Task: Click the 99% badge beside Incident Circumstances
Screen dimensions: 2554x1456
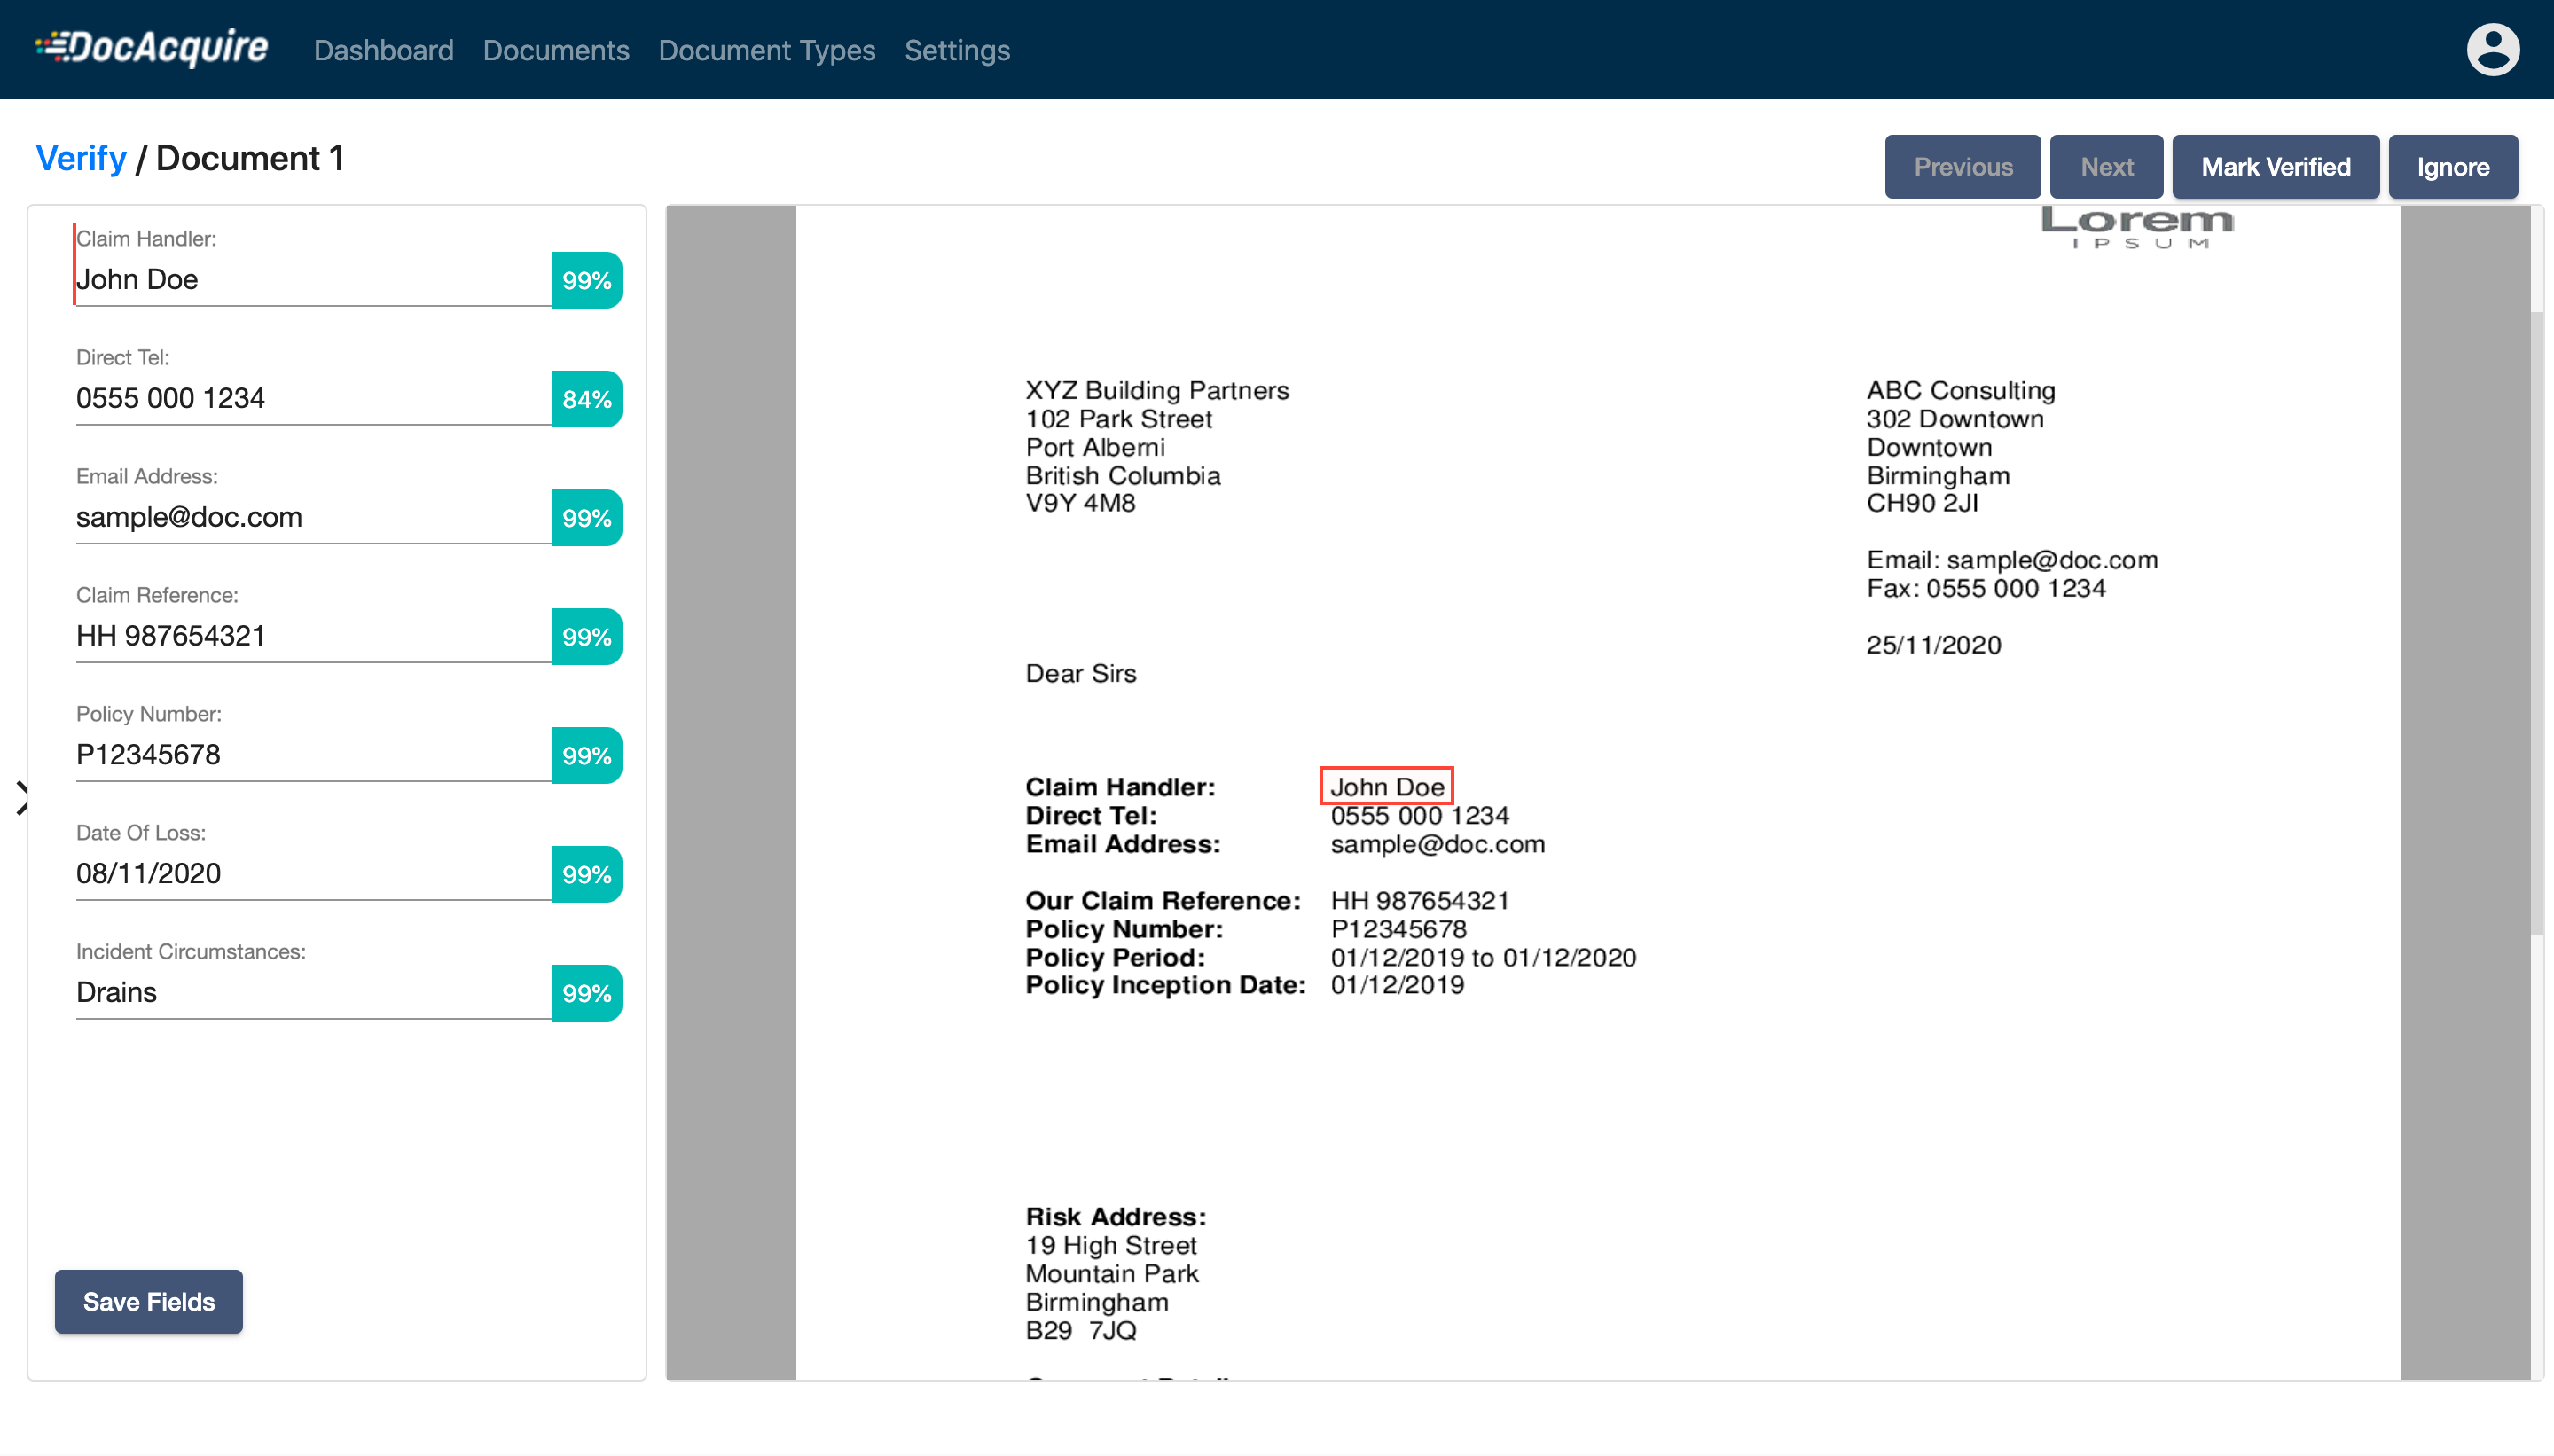Action: click(x=586, y=993)
